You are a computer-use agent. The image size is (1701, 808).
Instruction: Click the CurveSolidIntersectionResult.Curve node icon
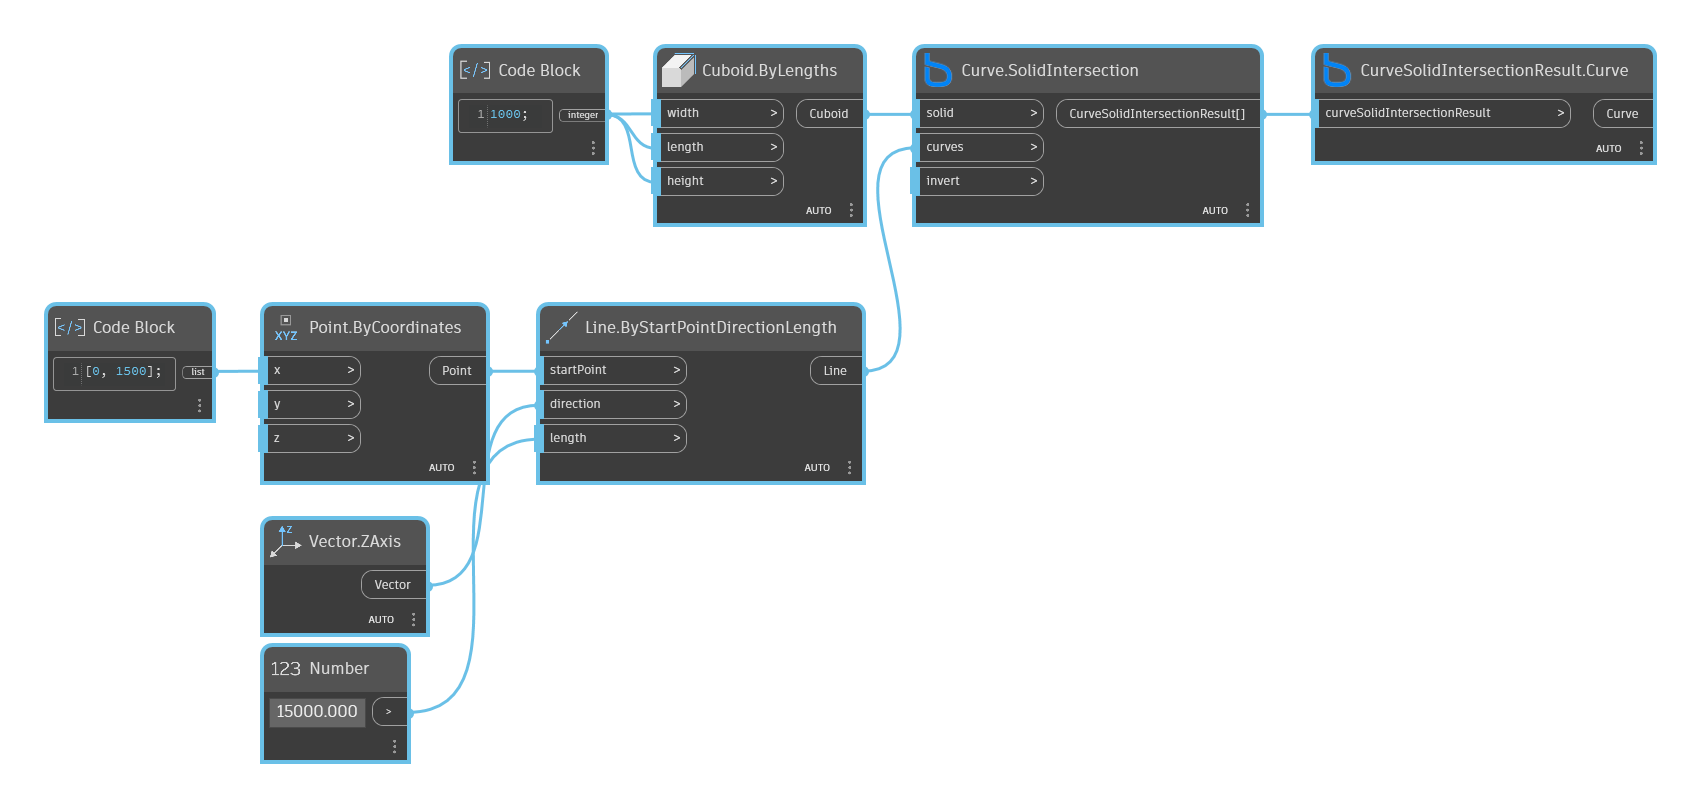tap(1336, 70)
